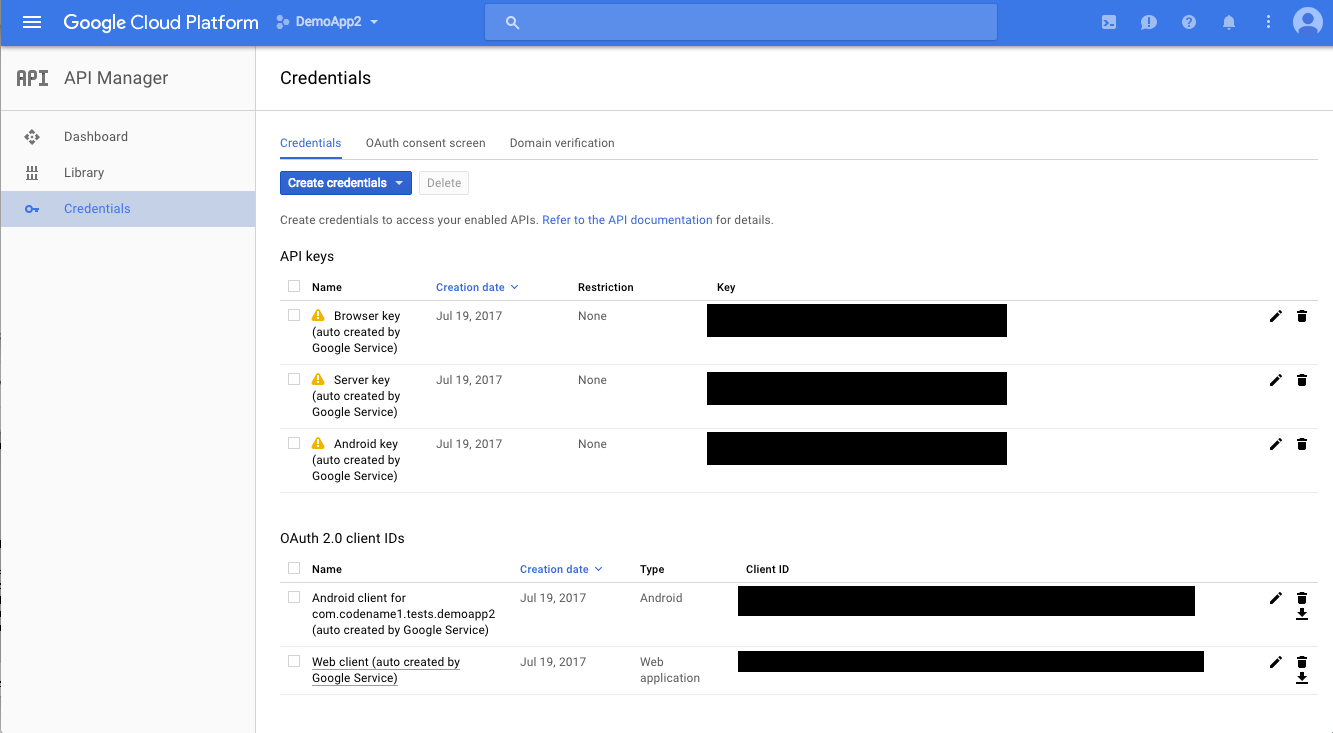Open the API documentation link
The height and width of the screenshot is (733, 1333).
627,220
